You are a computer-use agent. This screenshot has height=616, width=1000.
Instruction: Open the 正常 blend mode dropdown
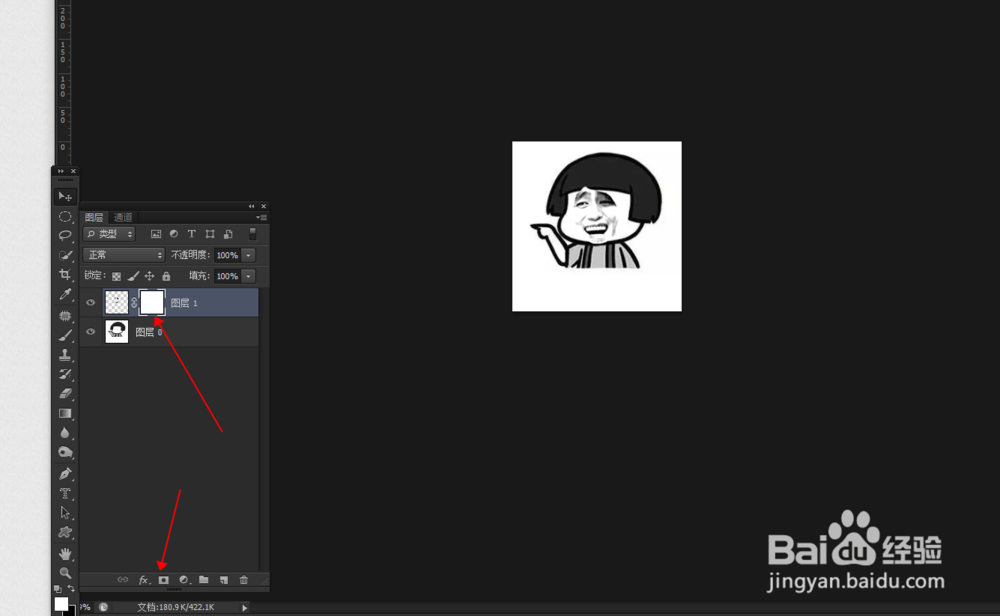[124, 255]
